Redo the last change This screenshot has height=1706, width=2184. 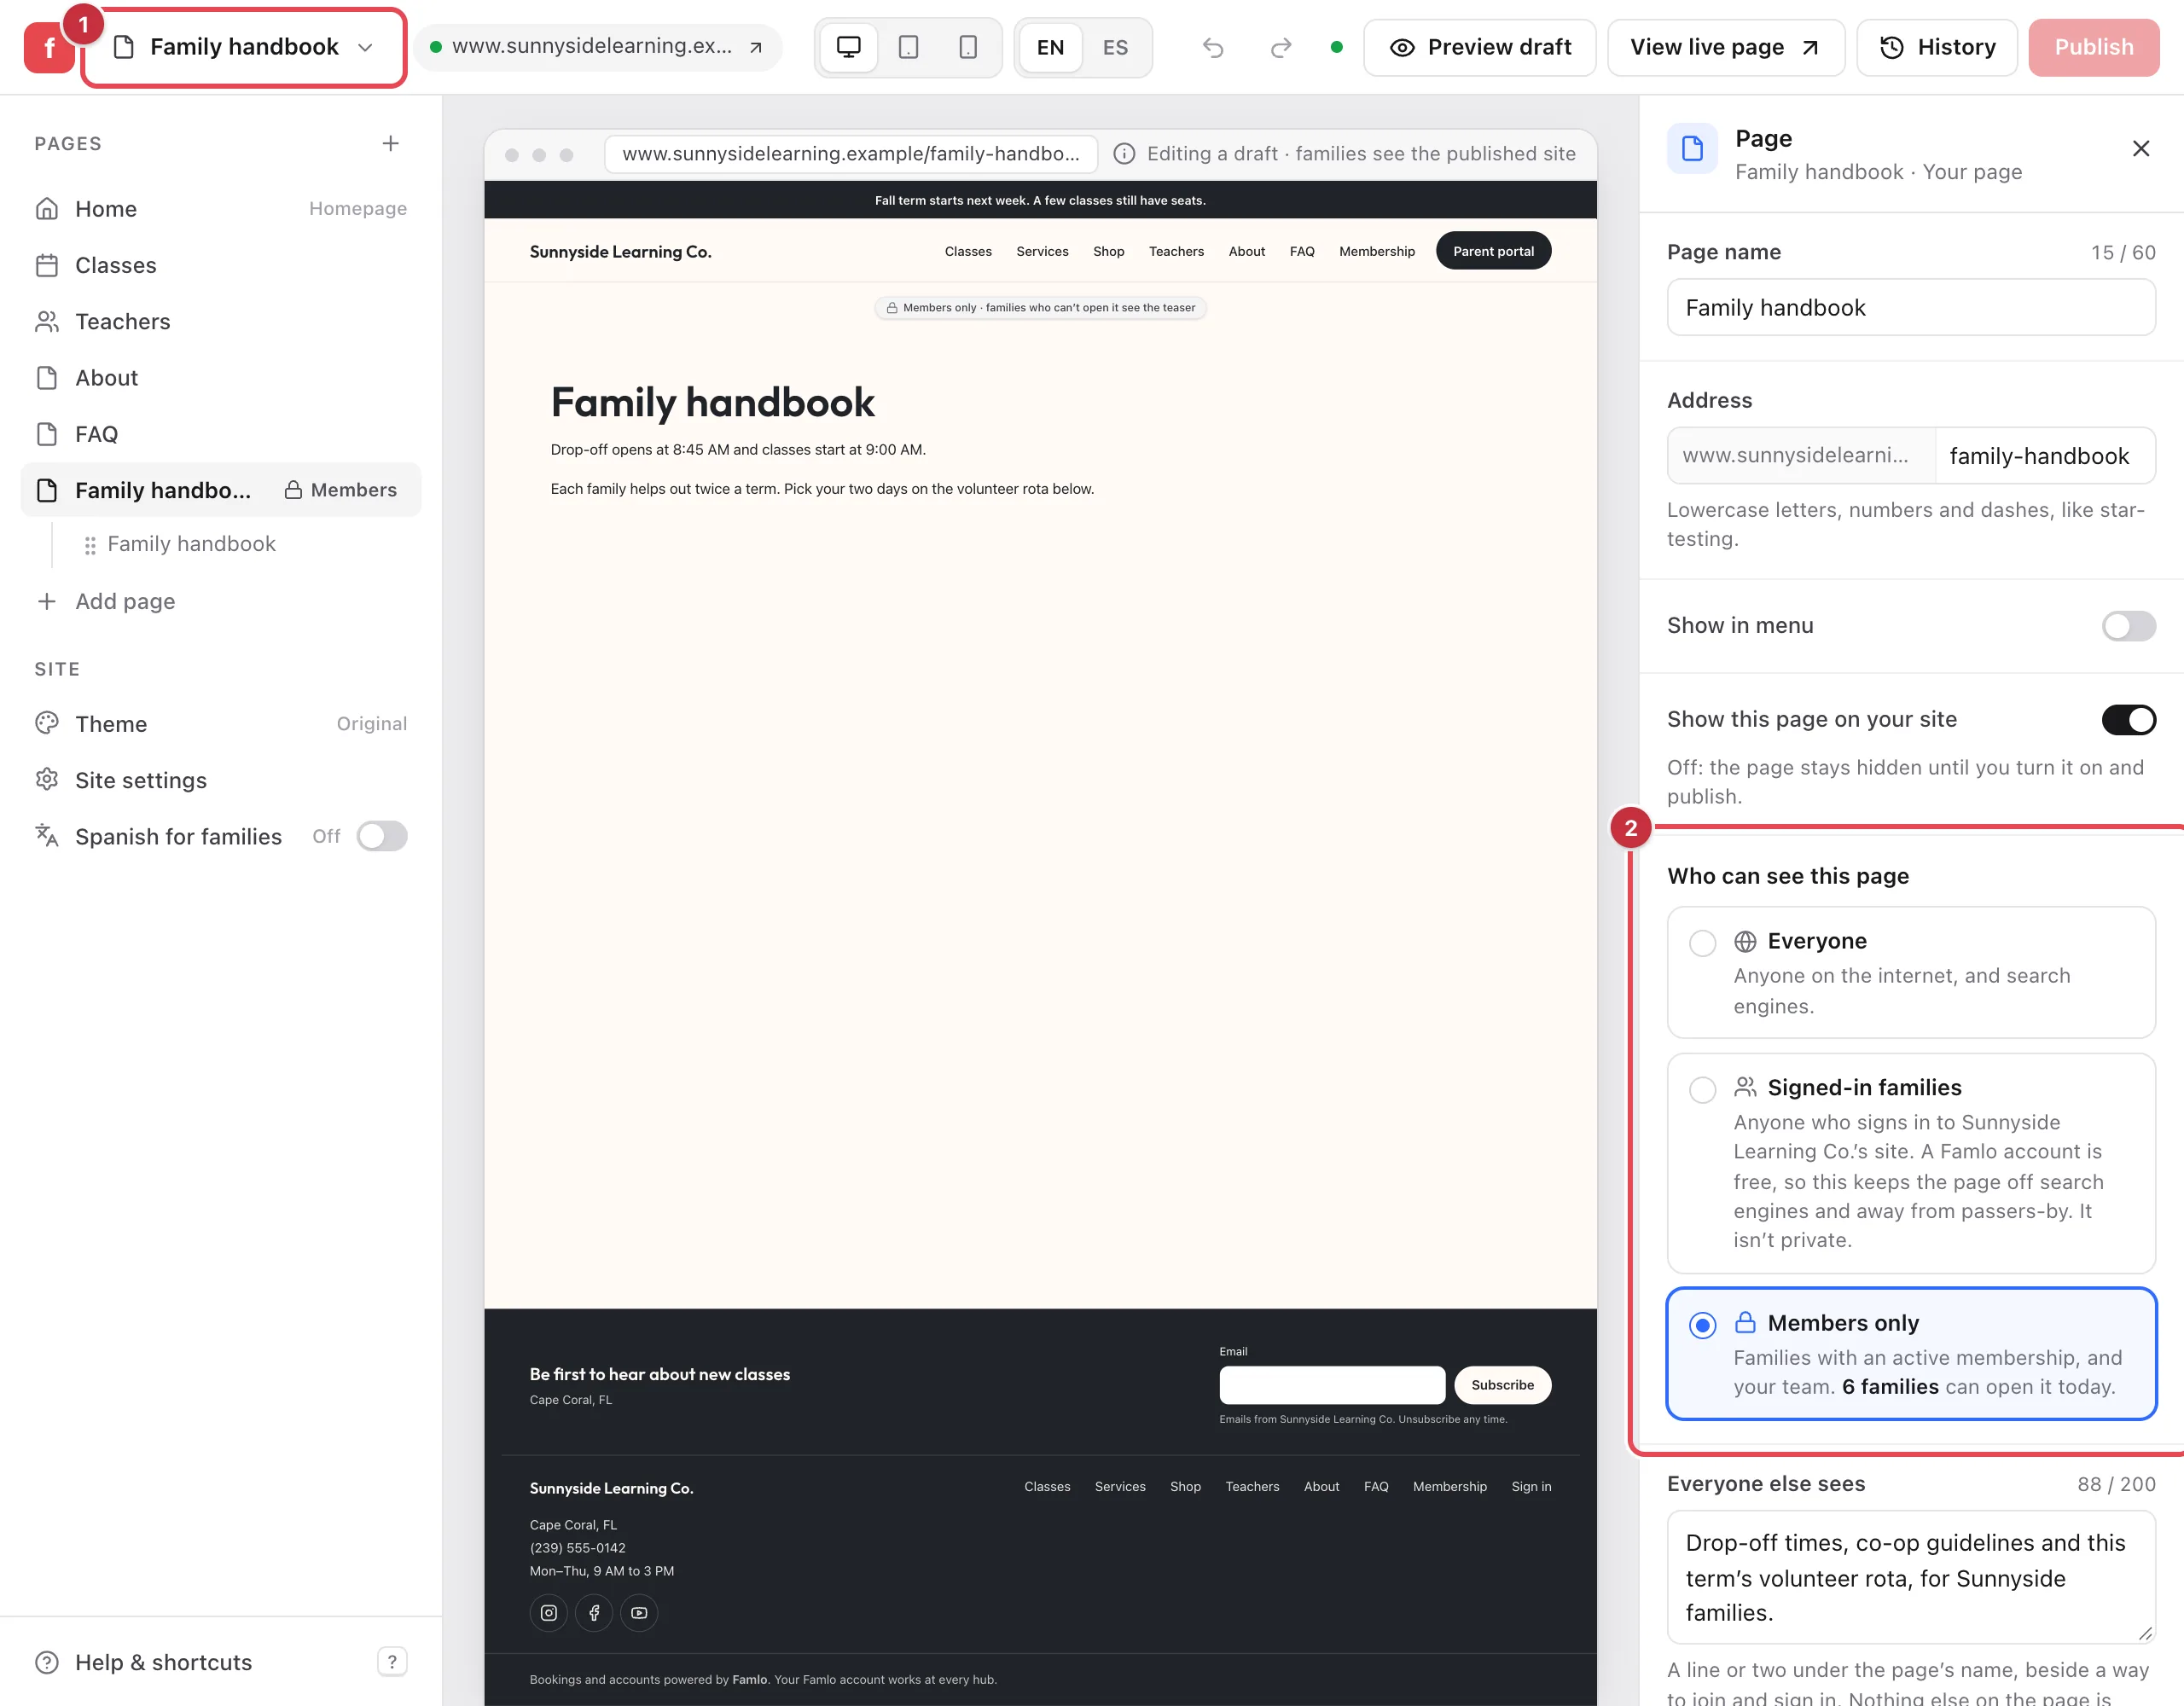[1280, 47]
